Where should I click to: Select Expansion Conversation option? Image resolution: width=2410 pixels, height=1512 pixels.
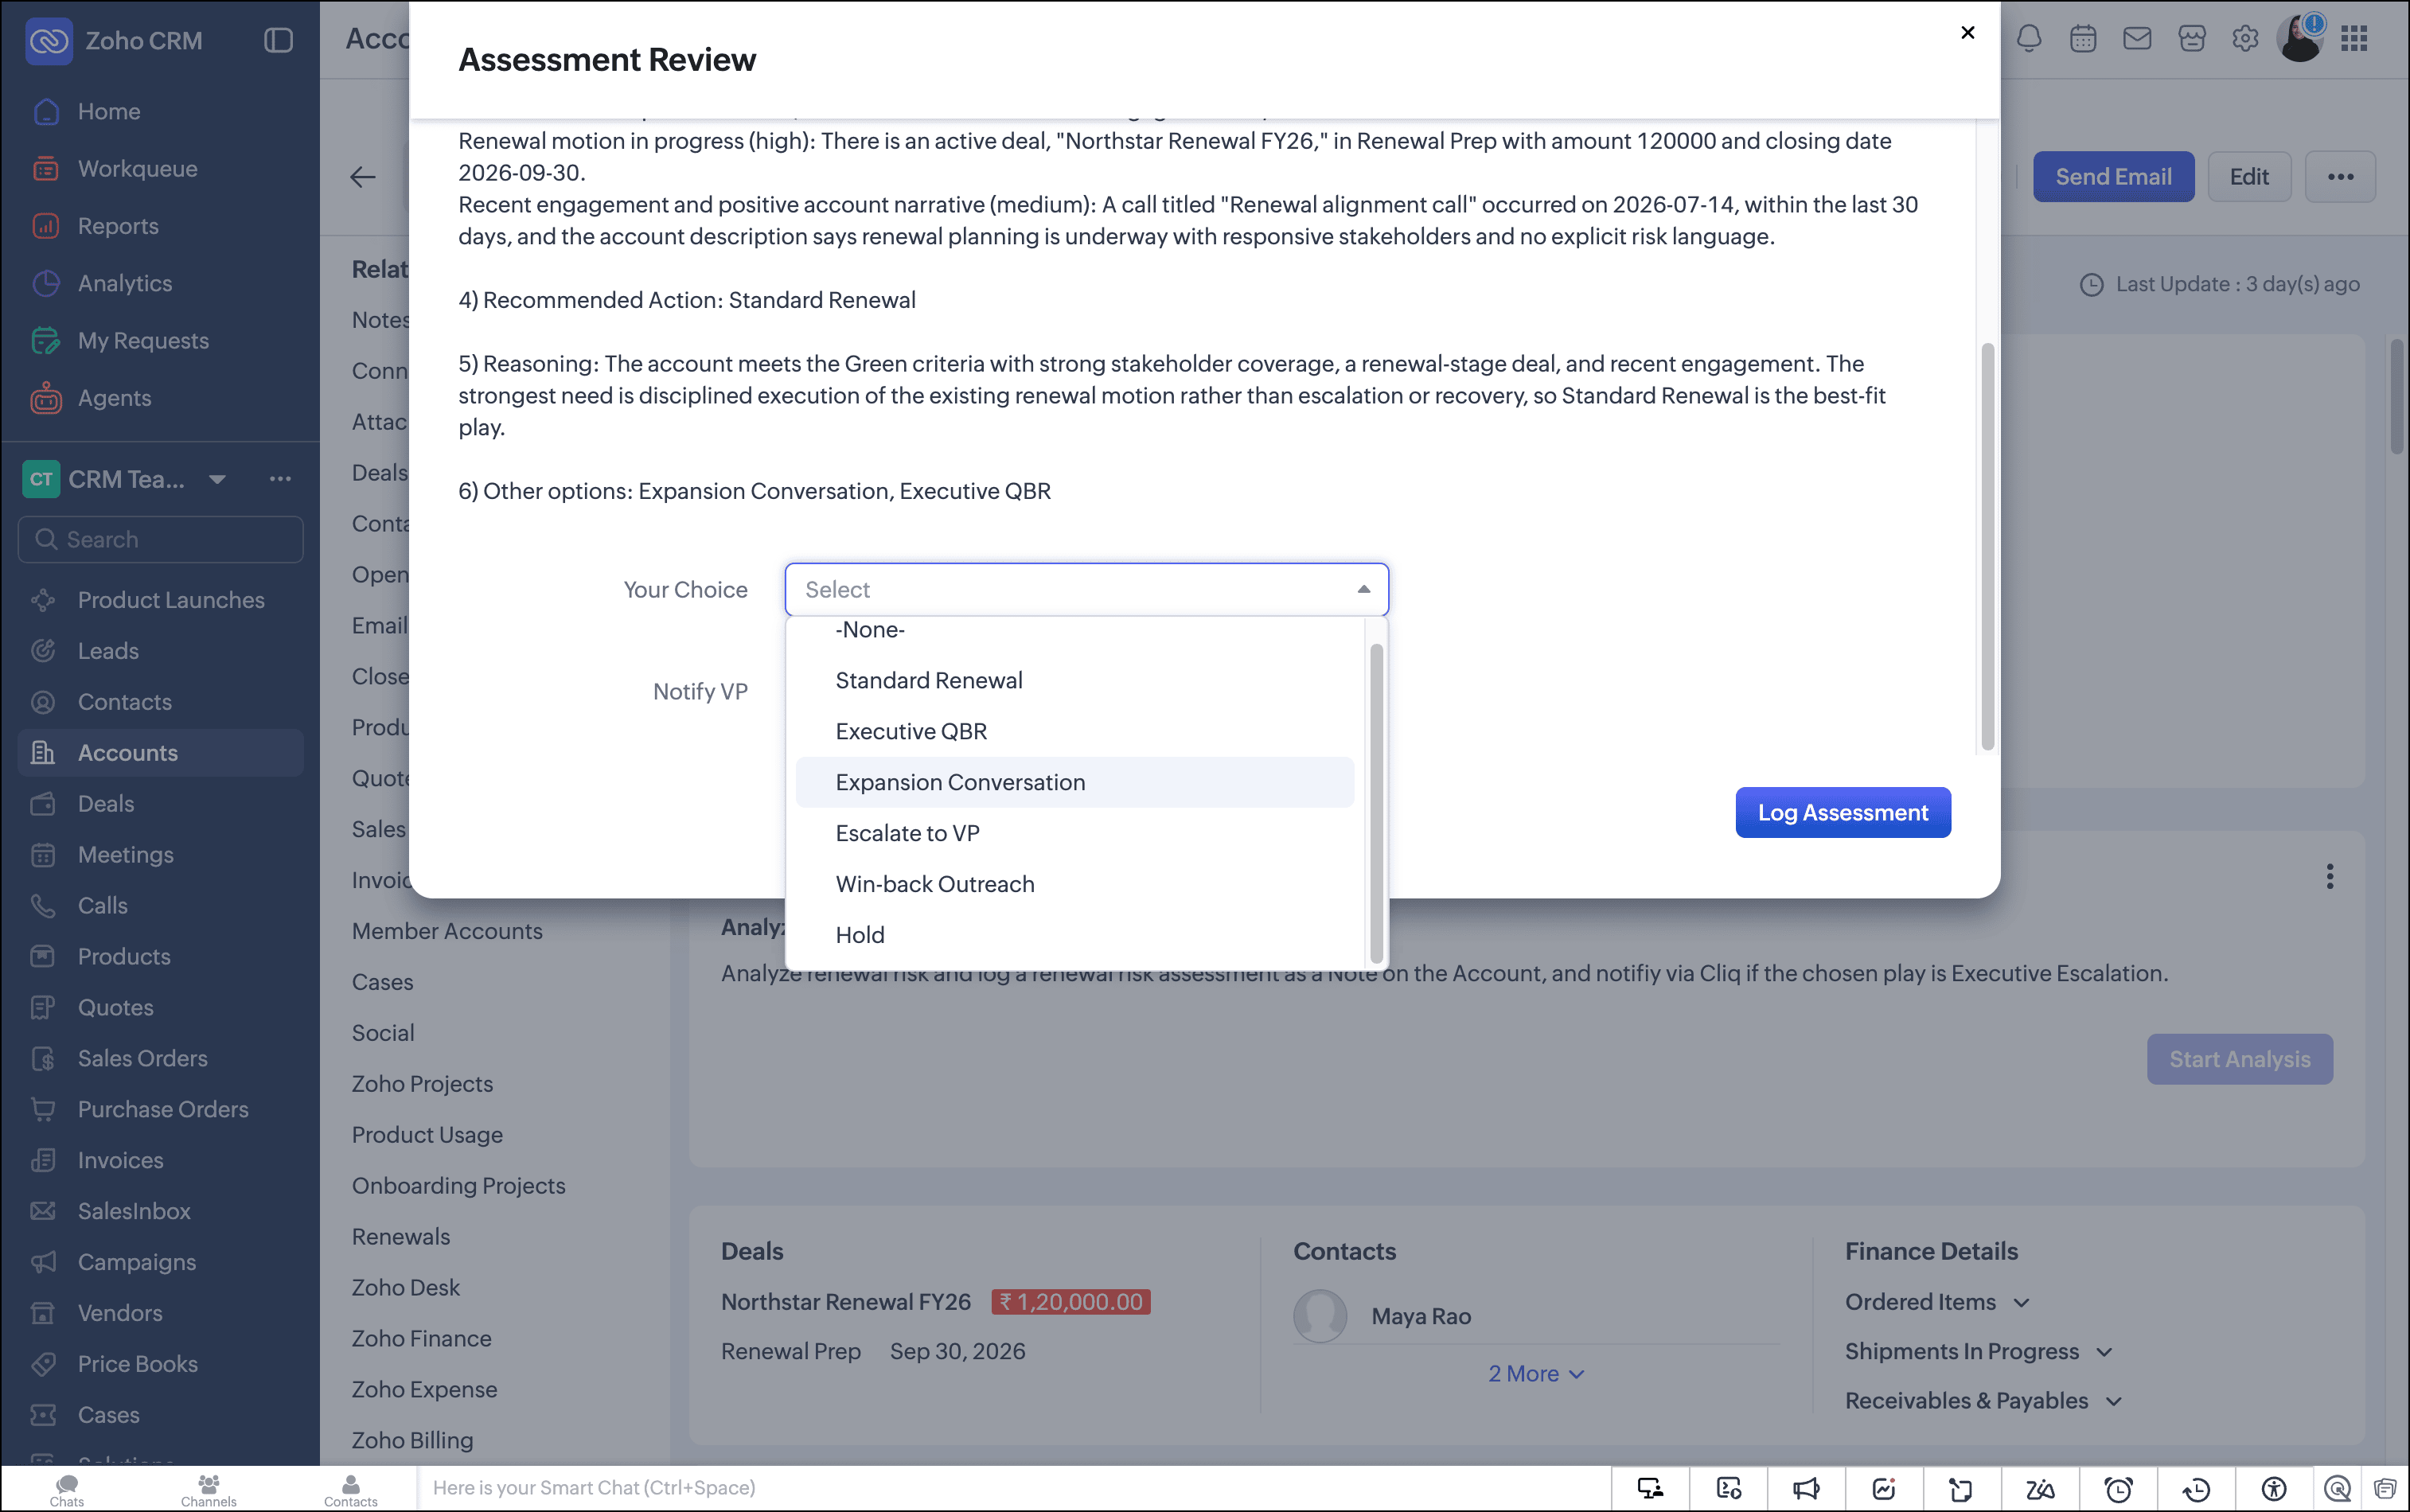pyautogui.click(x=1075, y=782)
